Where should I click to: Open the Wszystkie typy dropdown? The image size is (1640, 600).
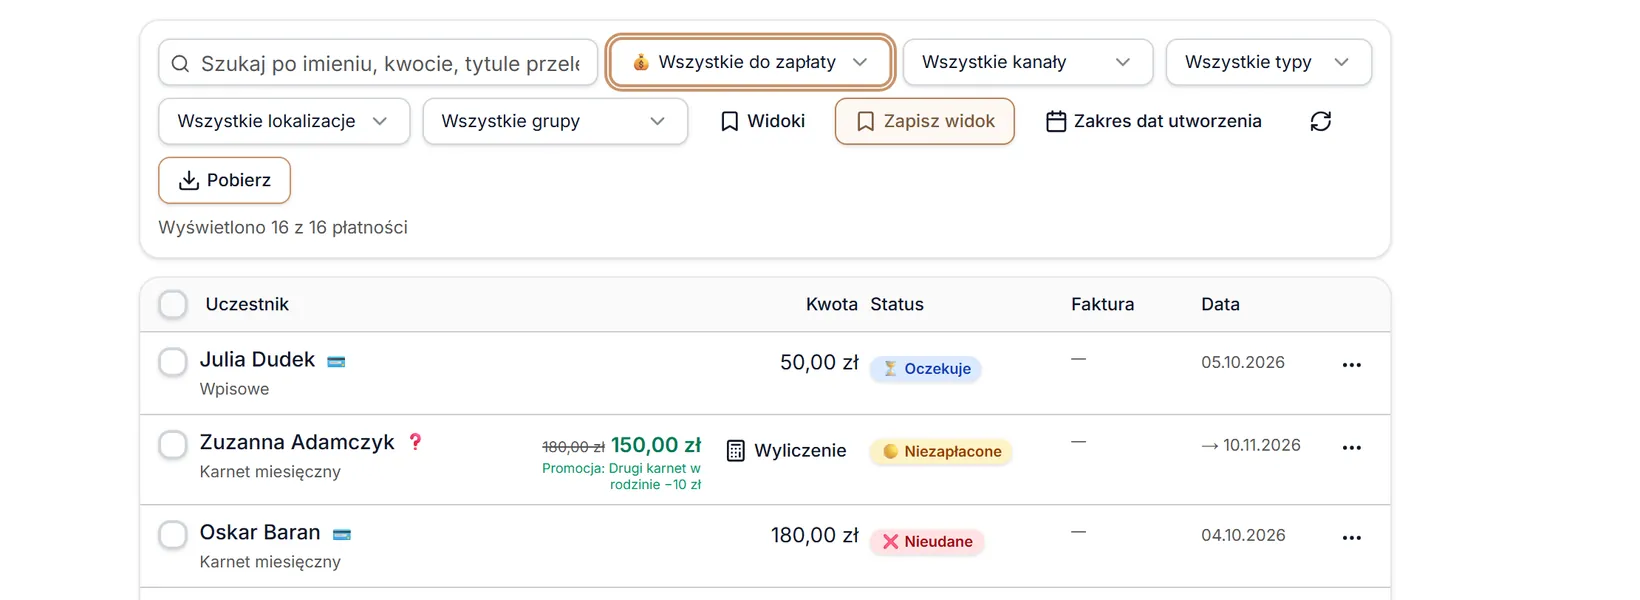[1268, 62]
